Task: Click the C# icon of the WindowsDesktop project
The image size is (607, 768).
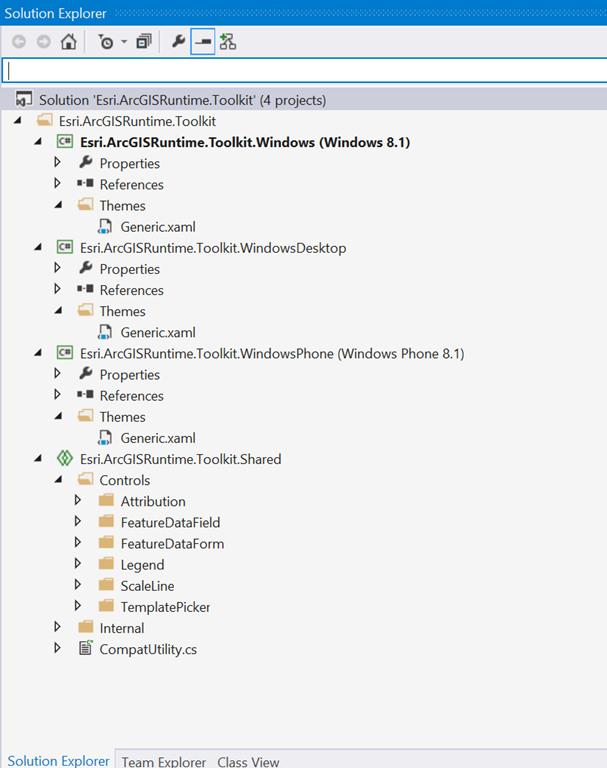Action: (x=65, y=247)
